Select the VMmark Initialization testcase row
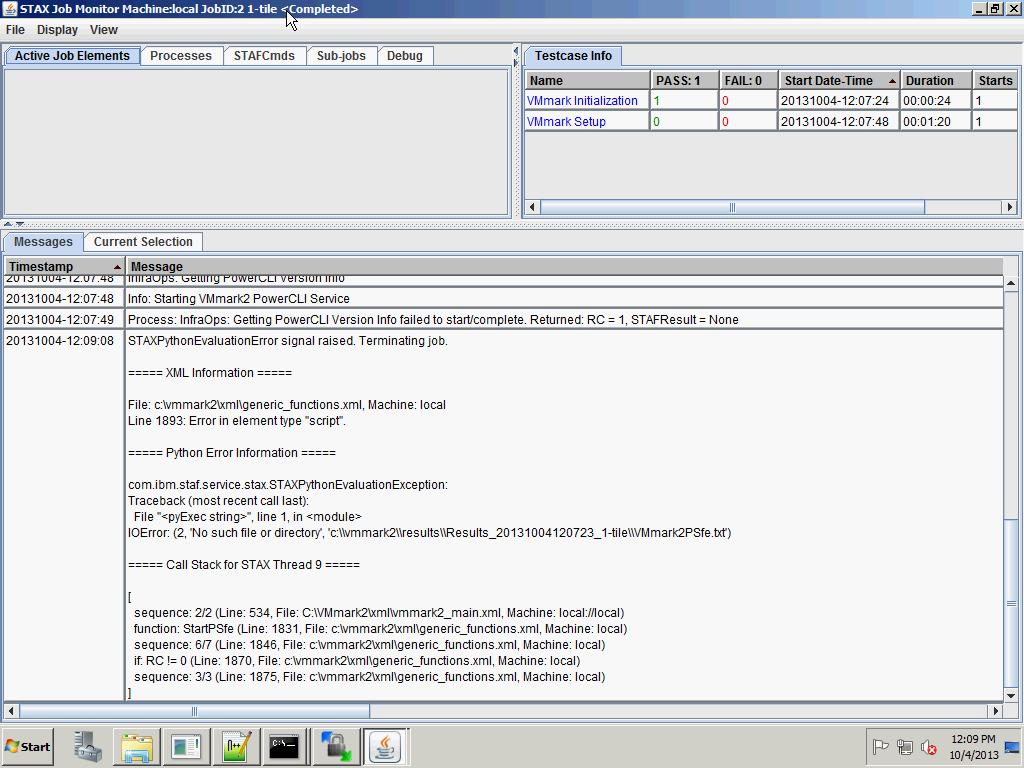This screenshot has width=1024, height=768. 771,101
